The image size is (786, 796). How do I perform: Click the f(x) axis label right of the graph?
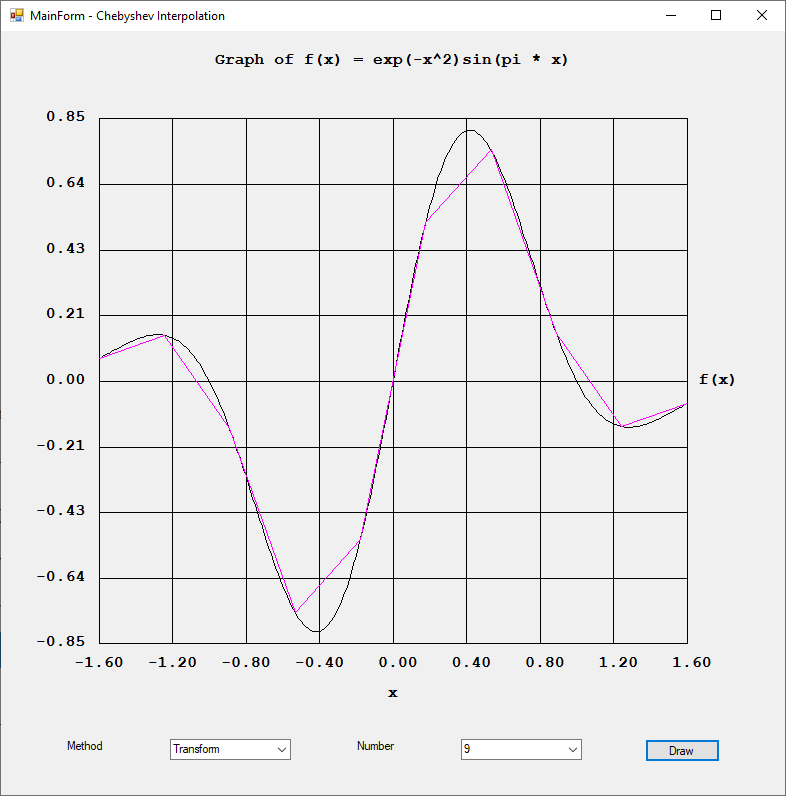tap(716, 380)
